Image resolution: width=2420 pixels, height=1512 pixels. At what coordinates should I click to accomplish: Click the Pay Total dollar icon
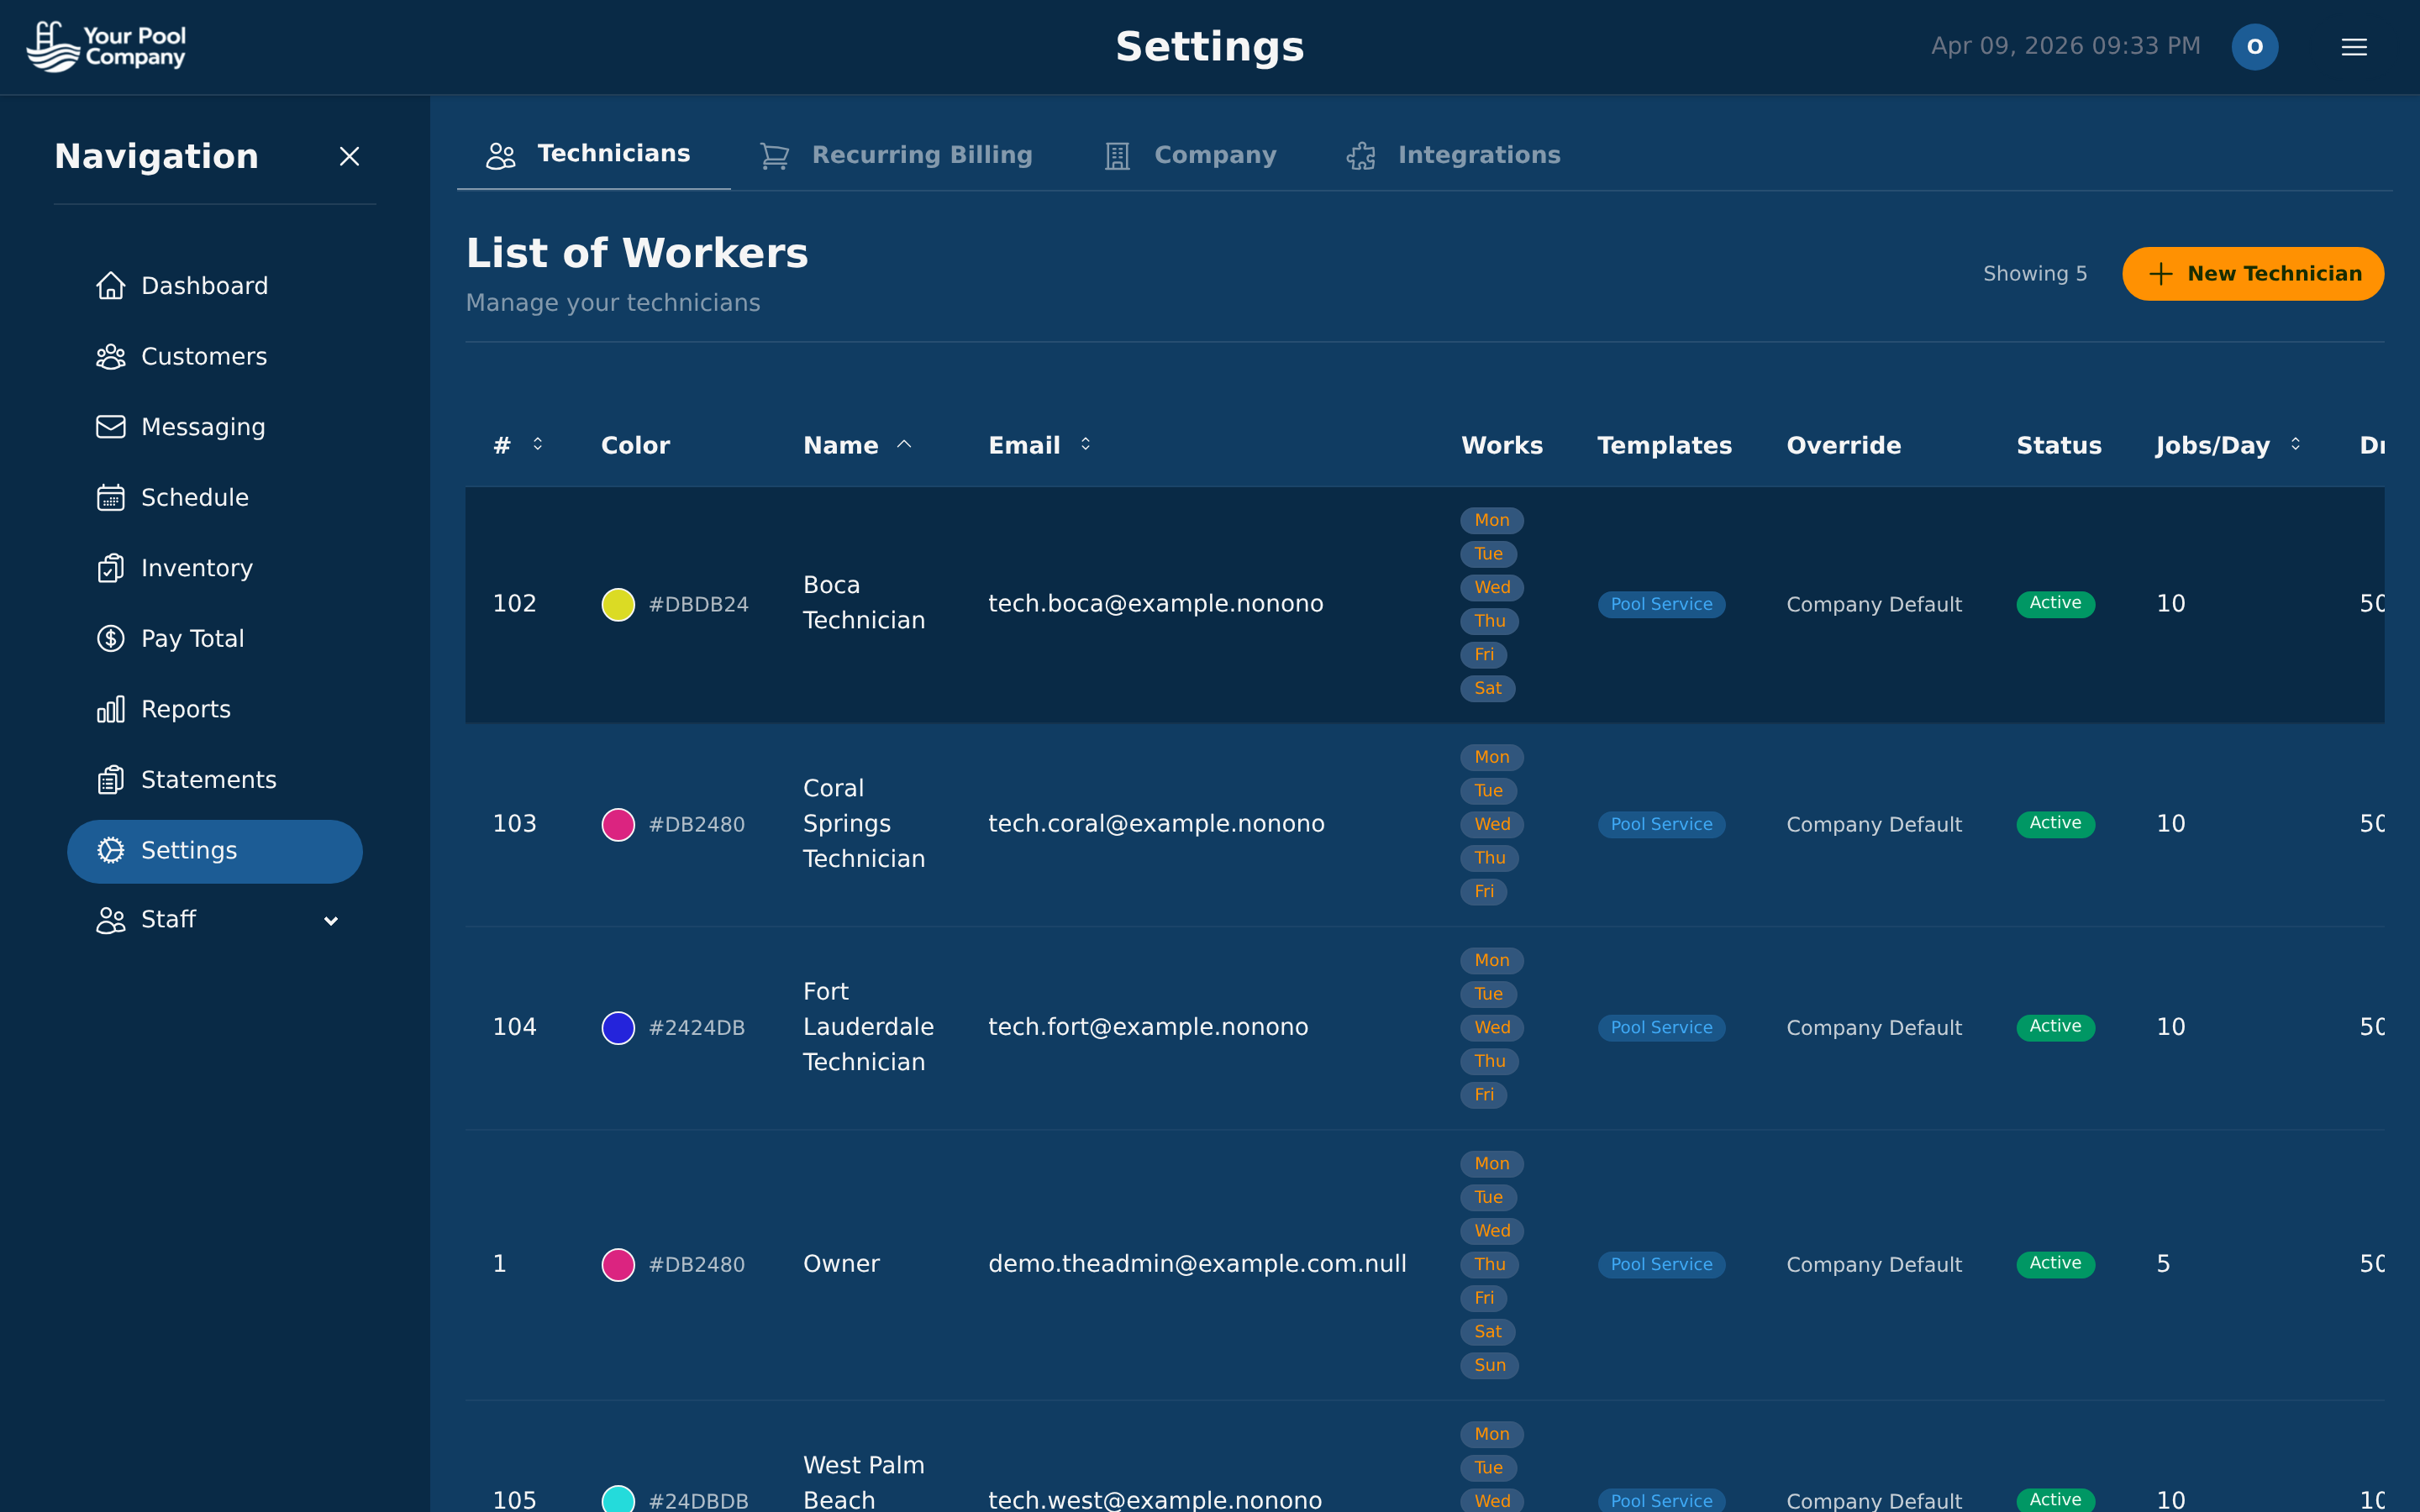pos(111,638)
